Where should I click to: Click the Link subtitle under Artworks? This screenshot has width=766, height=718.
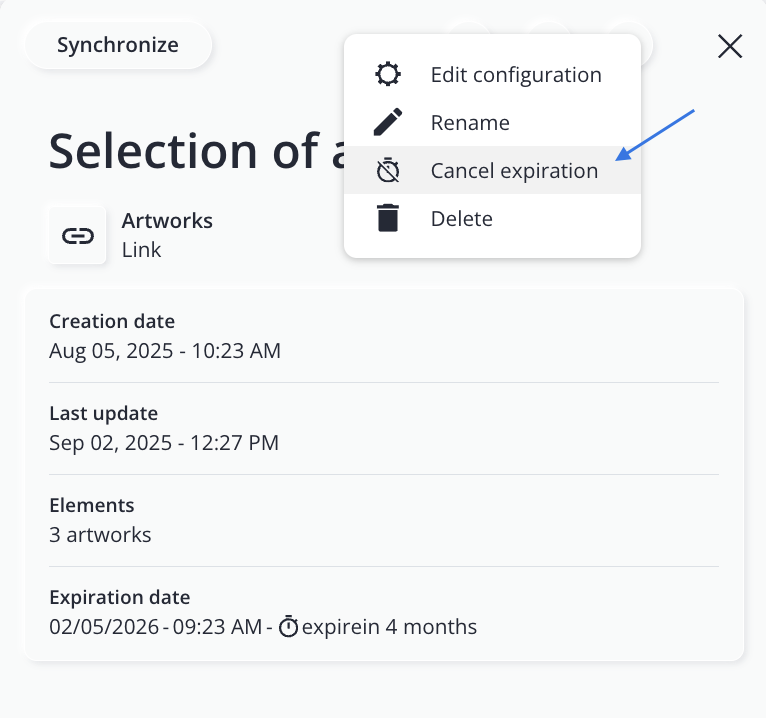[x=141, y=249]
